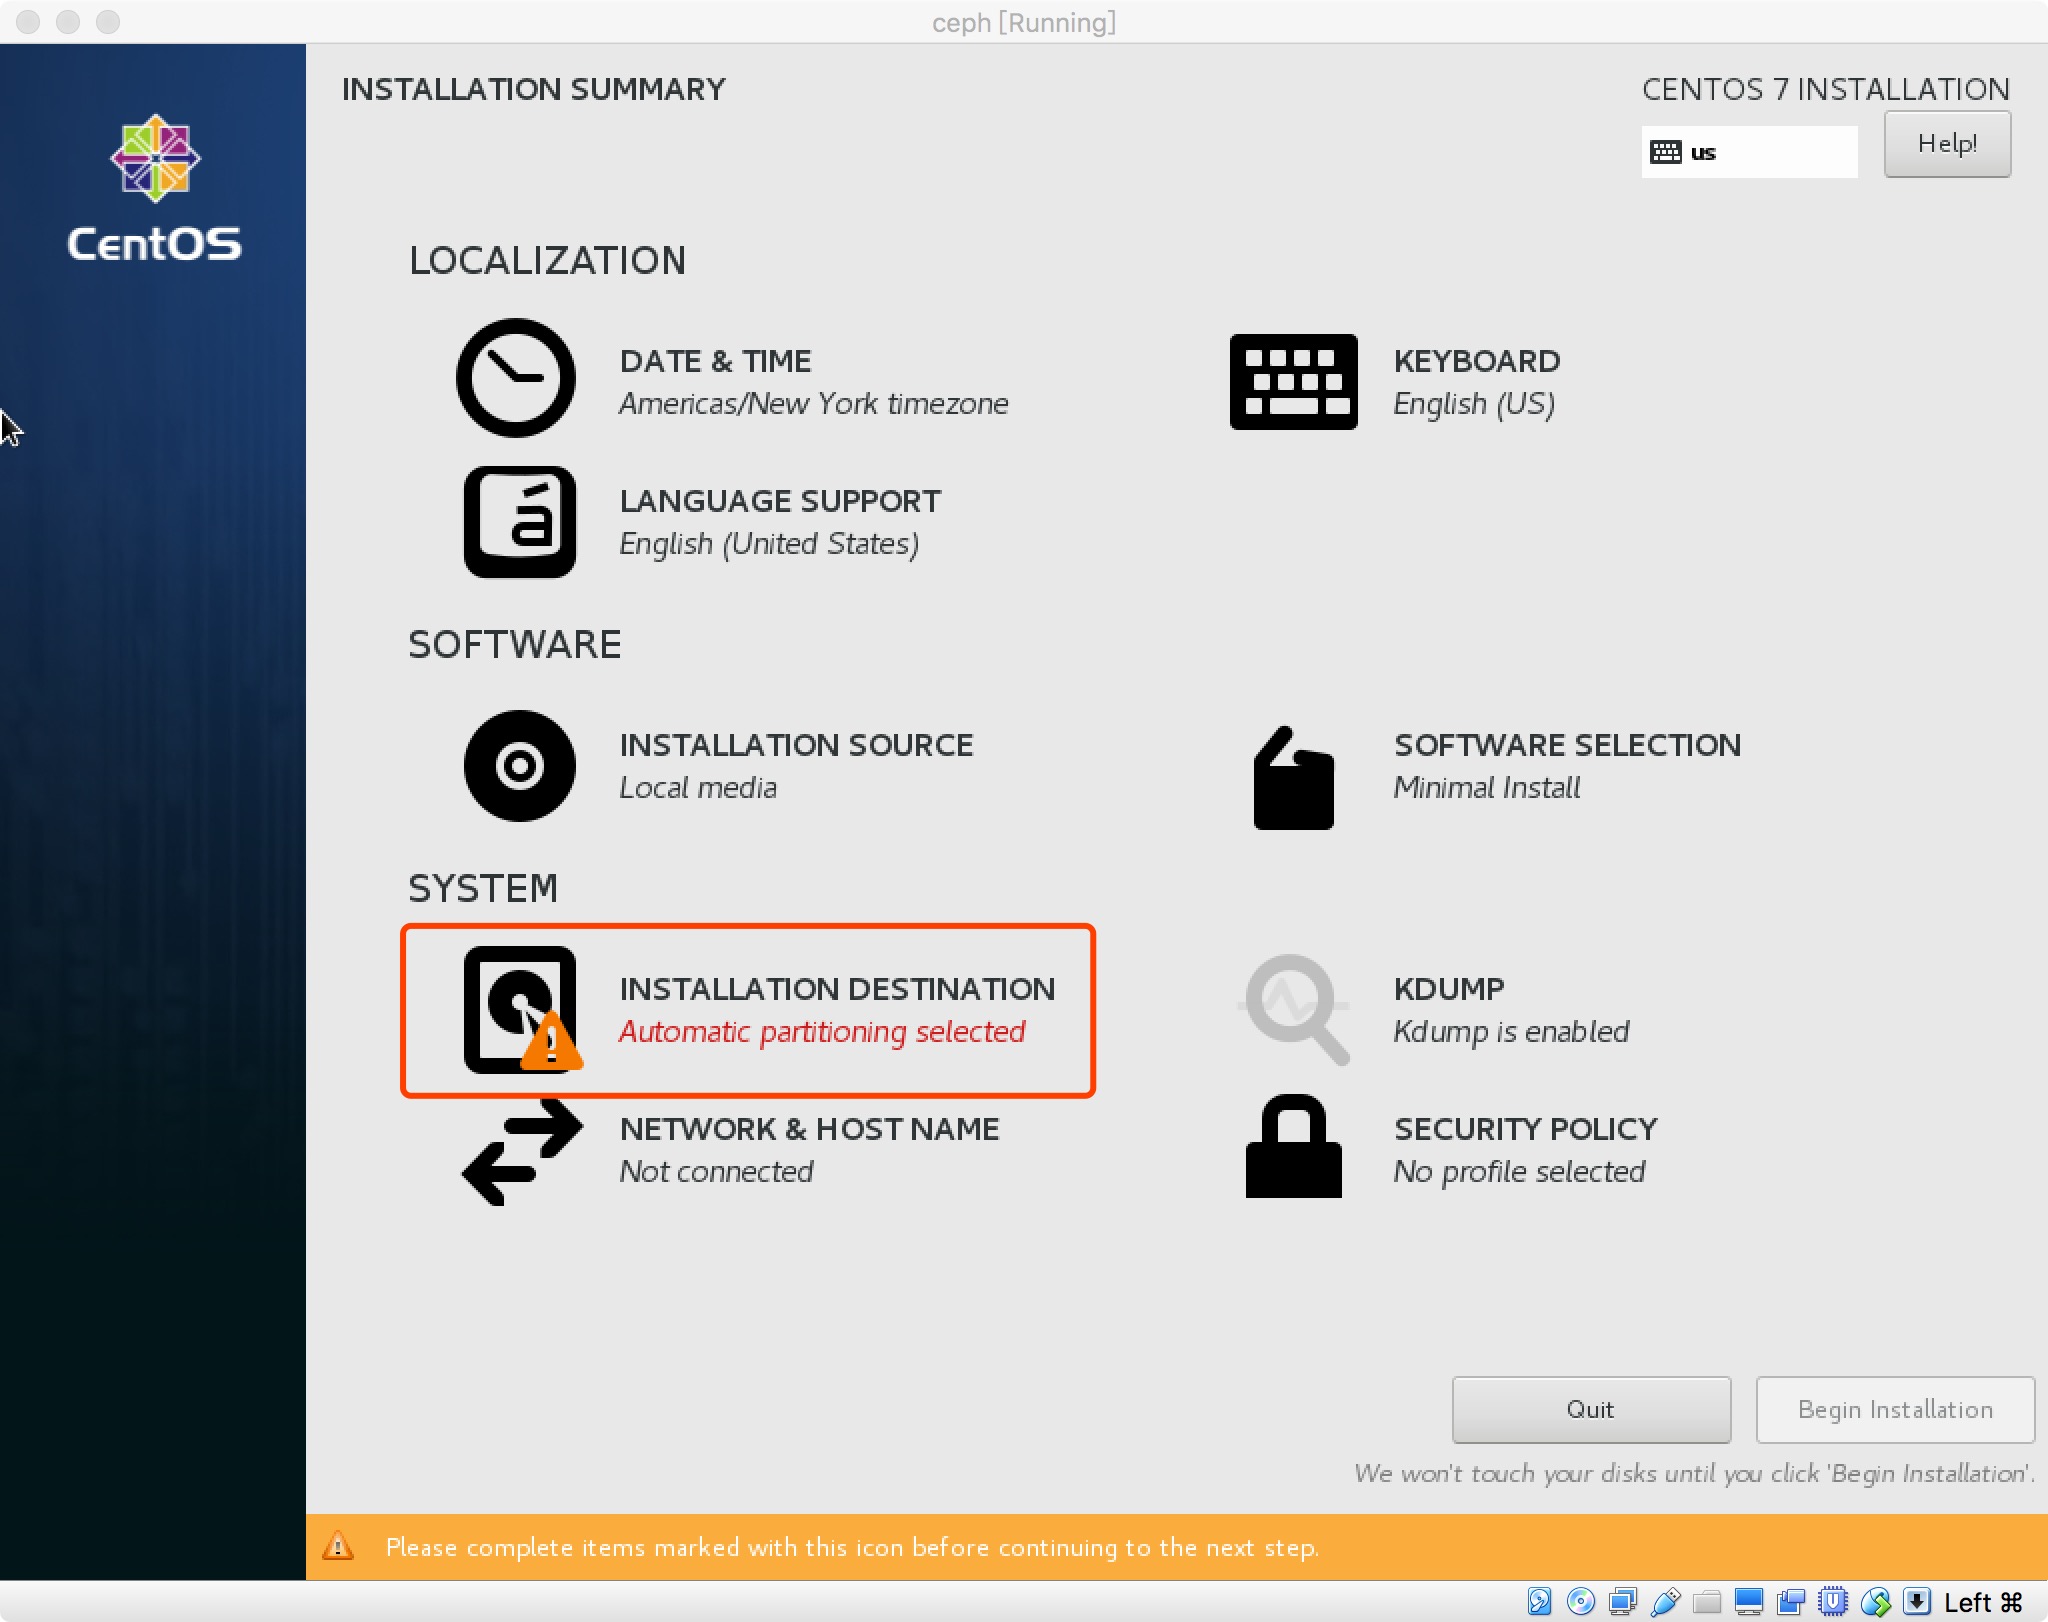Screen dimensions: 2048x1622
Task: Open KDUMP label
Action: (x=1449, y=989)
